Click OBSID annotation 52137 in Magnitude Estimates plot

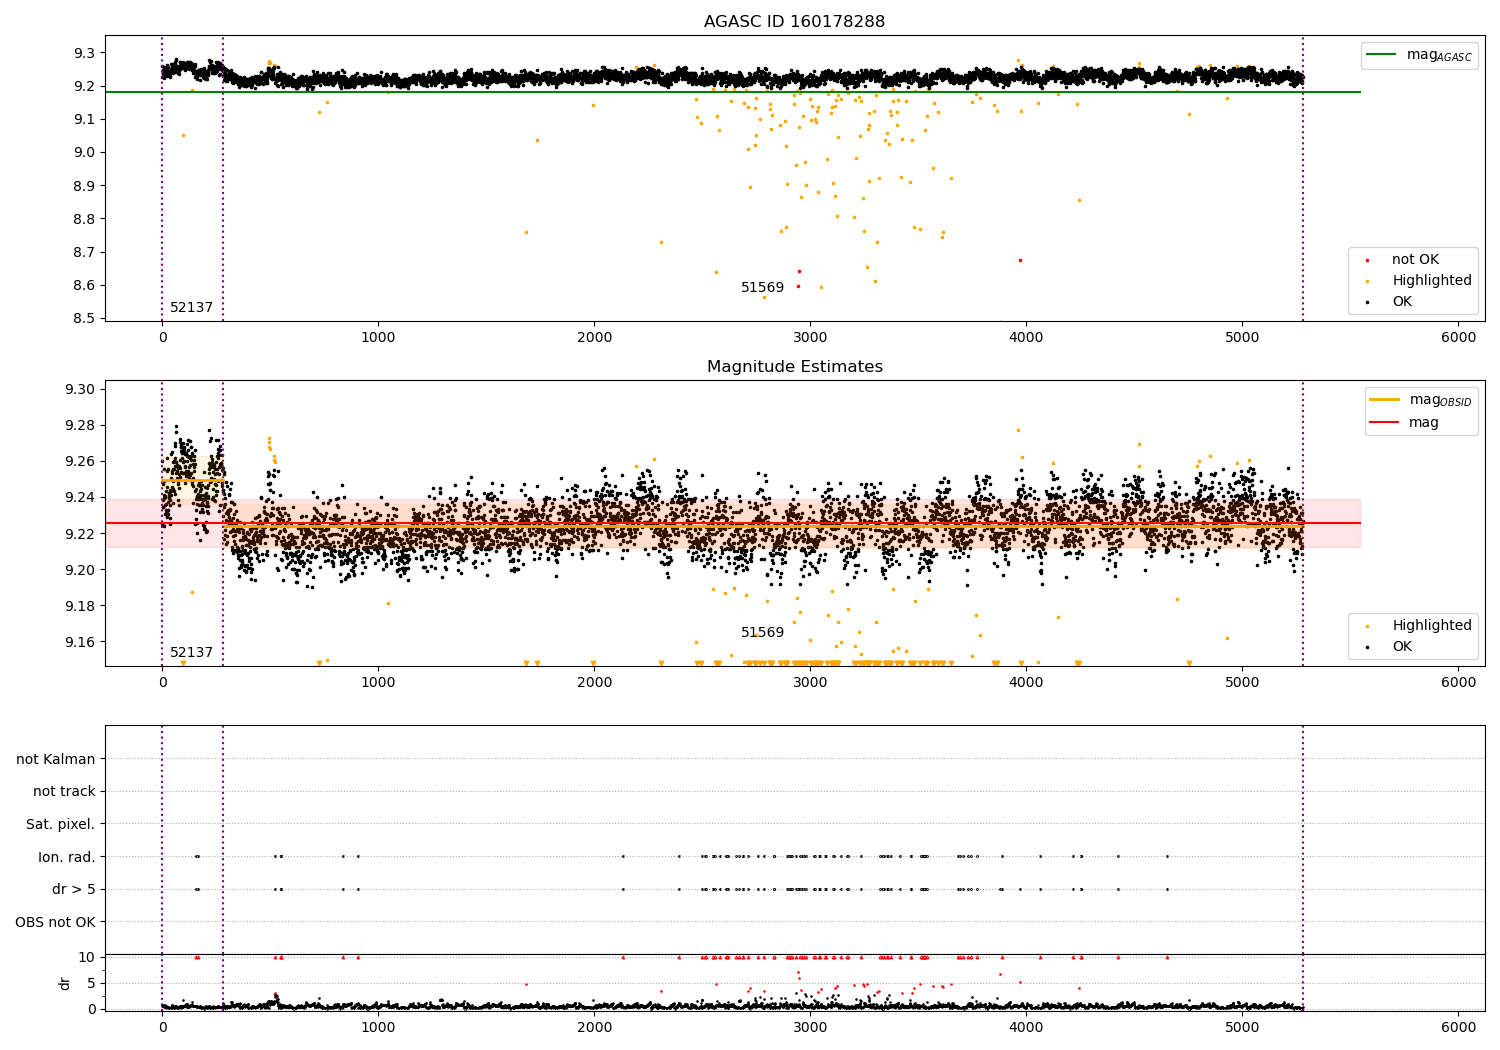coord(191,653)
